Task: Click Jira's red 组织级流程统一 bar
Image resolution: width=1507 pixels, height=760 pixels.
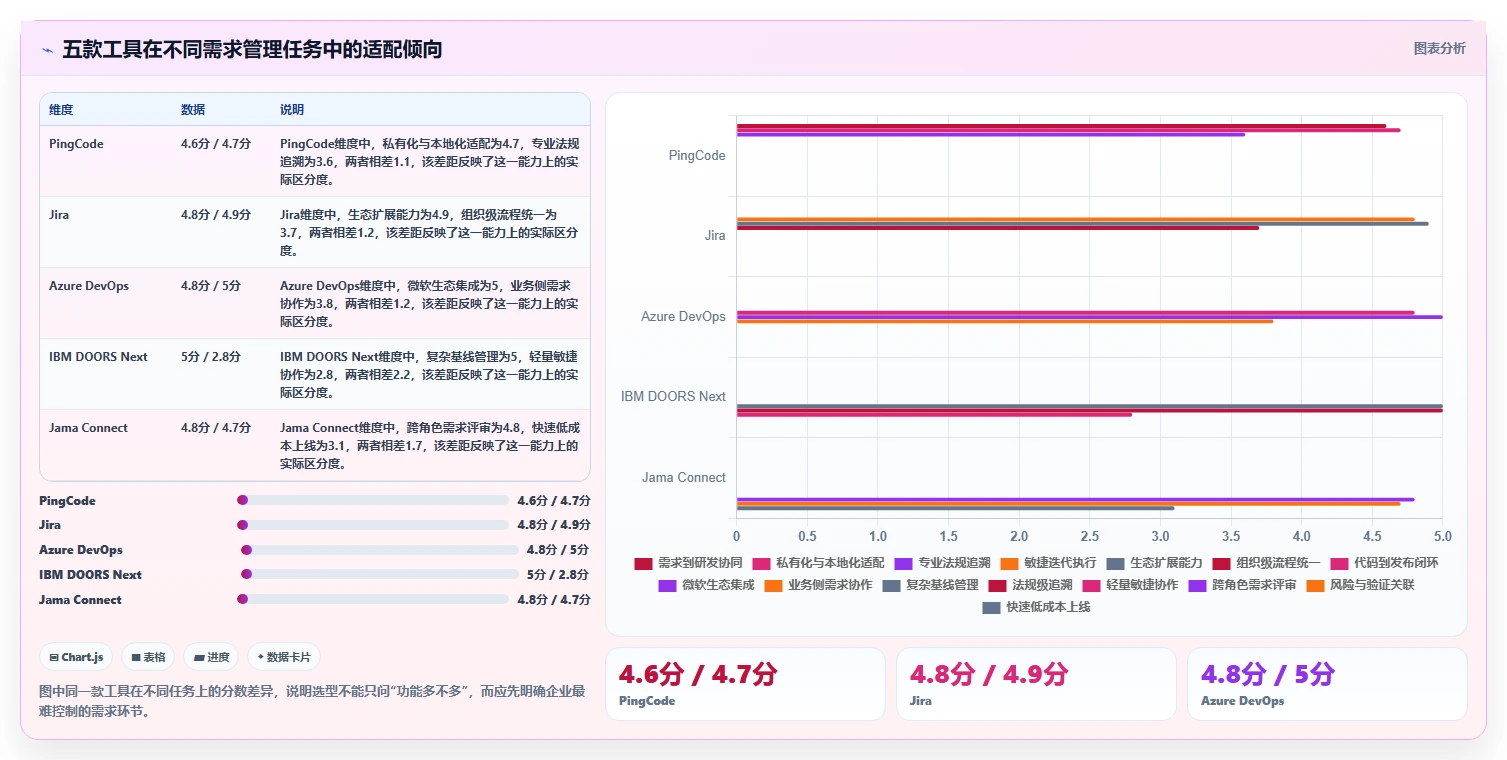Action: tap(998, 228)
